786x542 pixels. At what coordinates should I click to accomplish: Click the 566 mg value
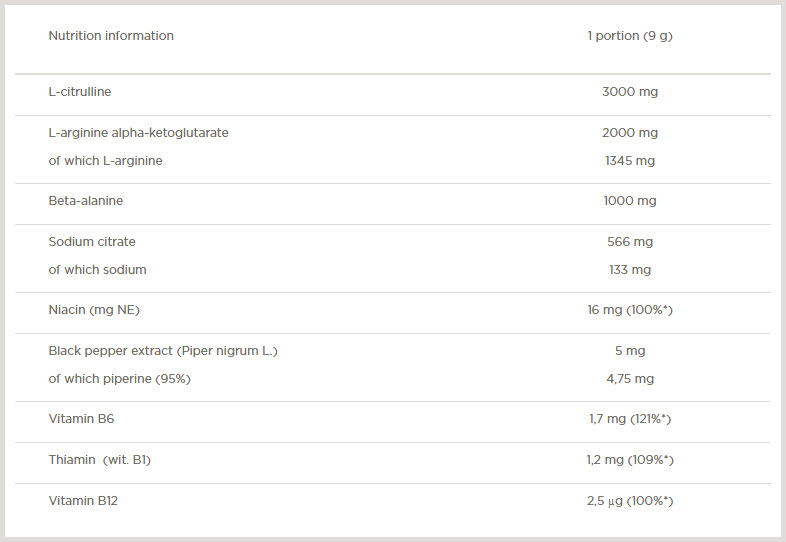(x=629, y=242)
